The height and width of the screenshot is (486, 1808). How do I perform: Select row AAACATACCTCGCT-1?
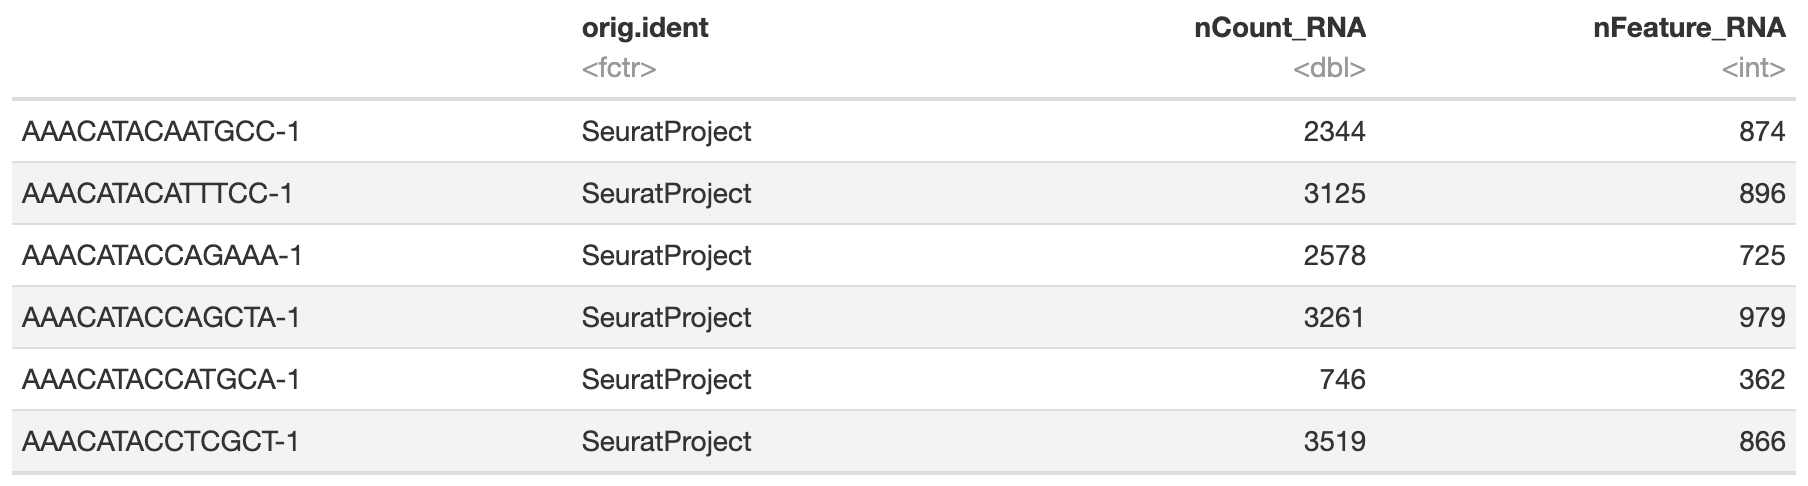160,442
